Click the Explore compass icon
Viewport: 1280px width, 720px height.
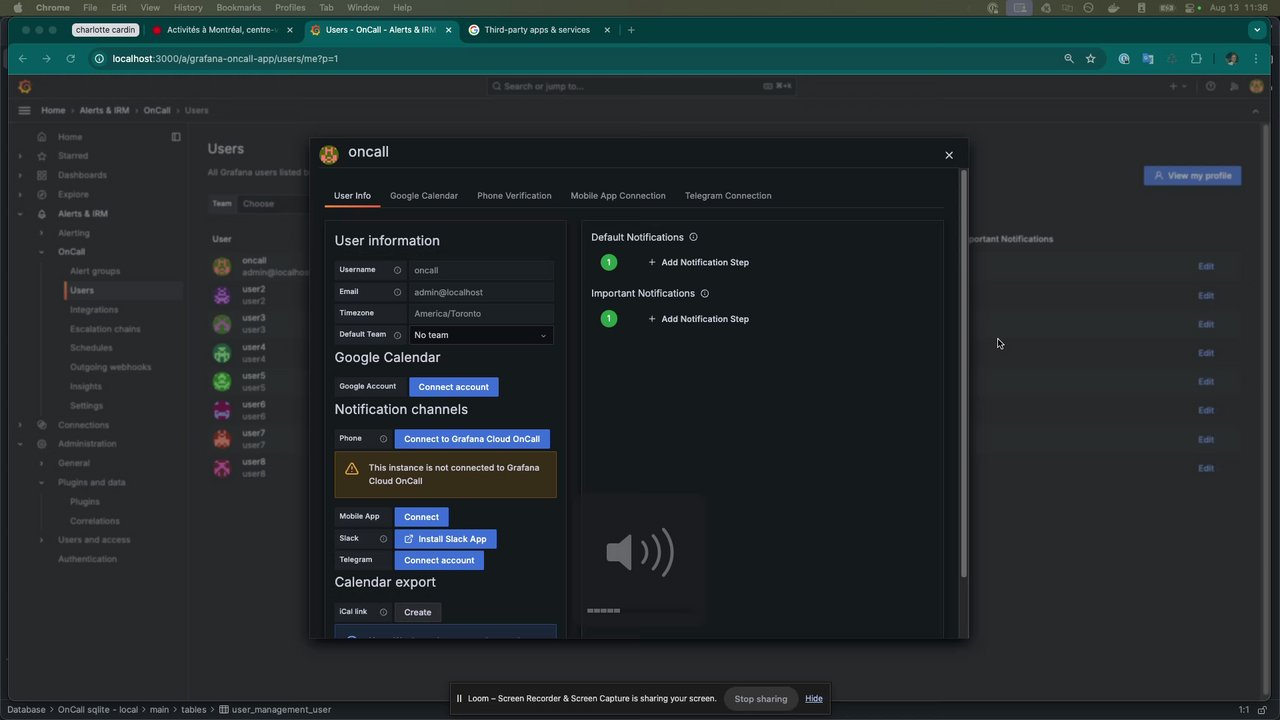point(42,194)
